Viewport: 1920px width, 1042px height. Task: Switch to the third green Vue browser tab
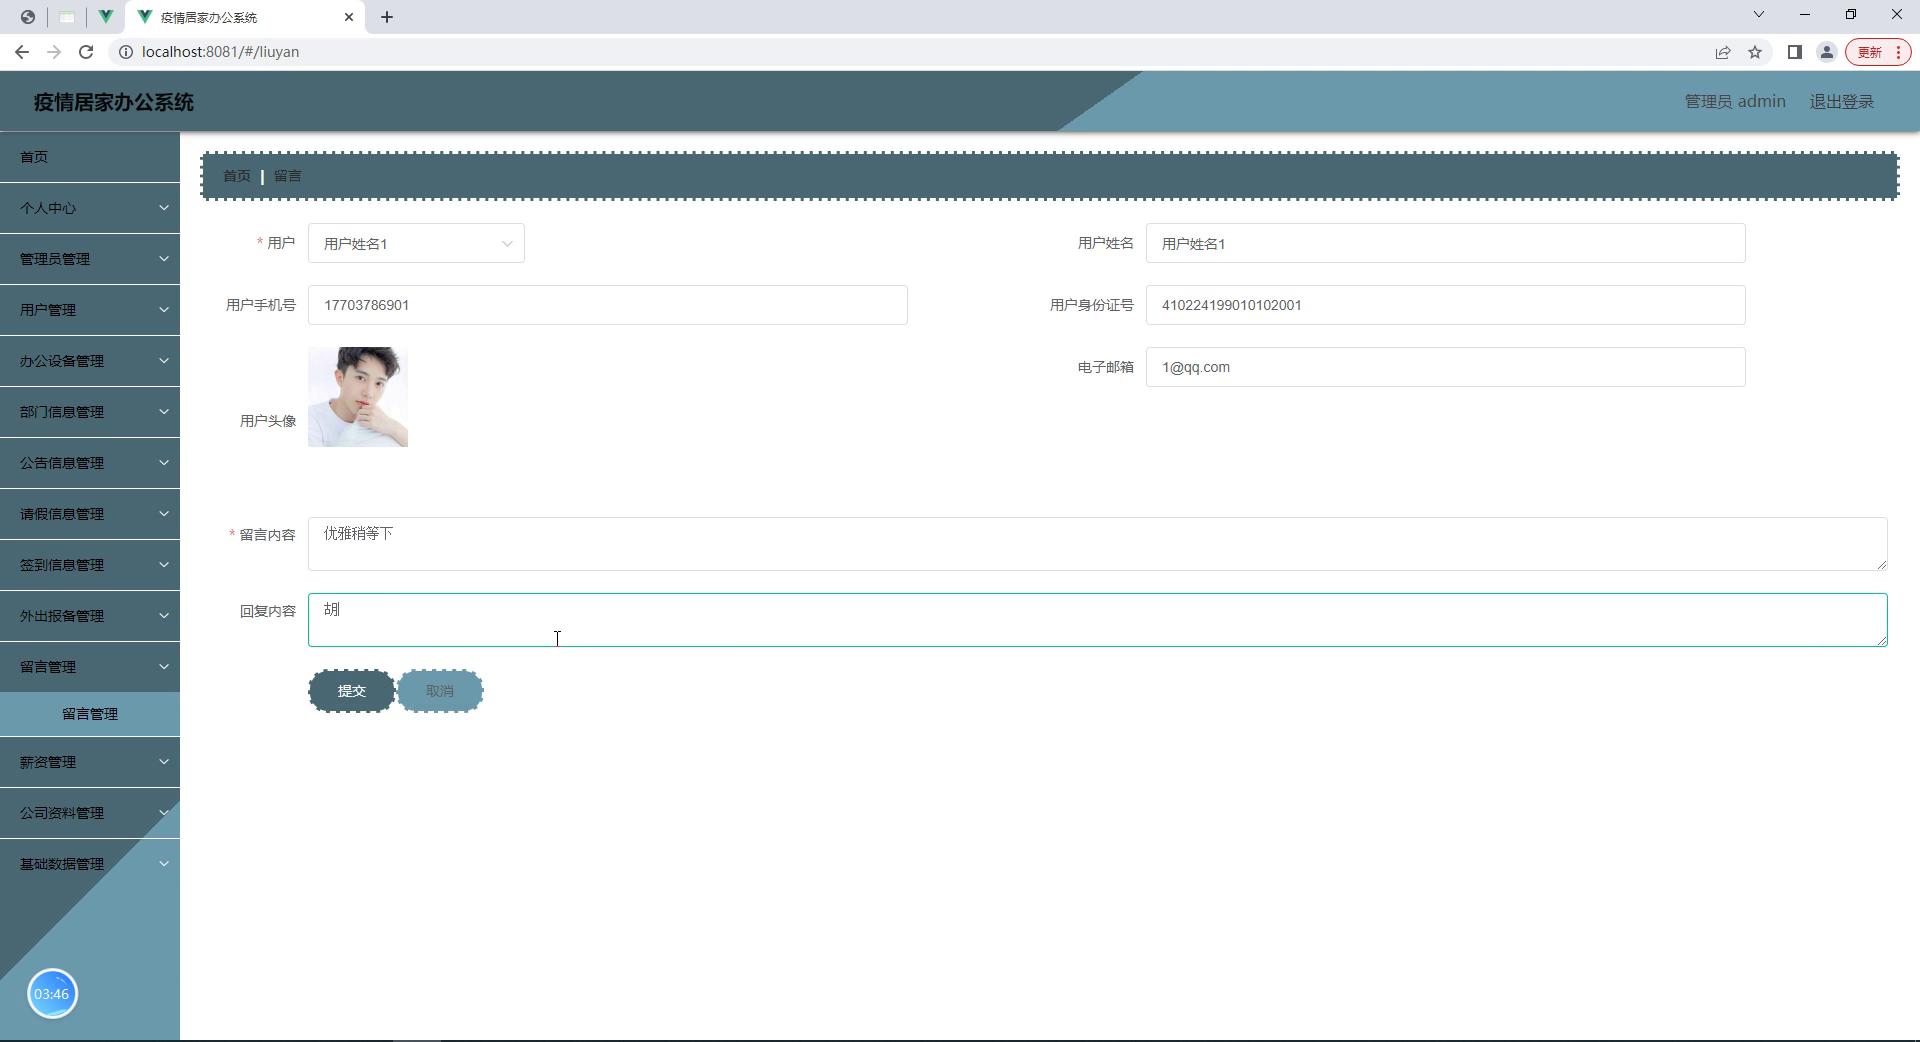[105, 17]
